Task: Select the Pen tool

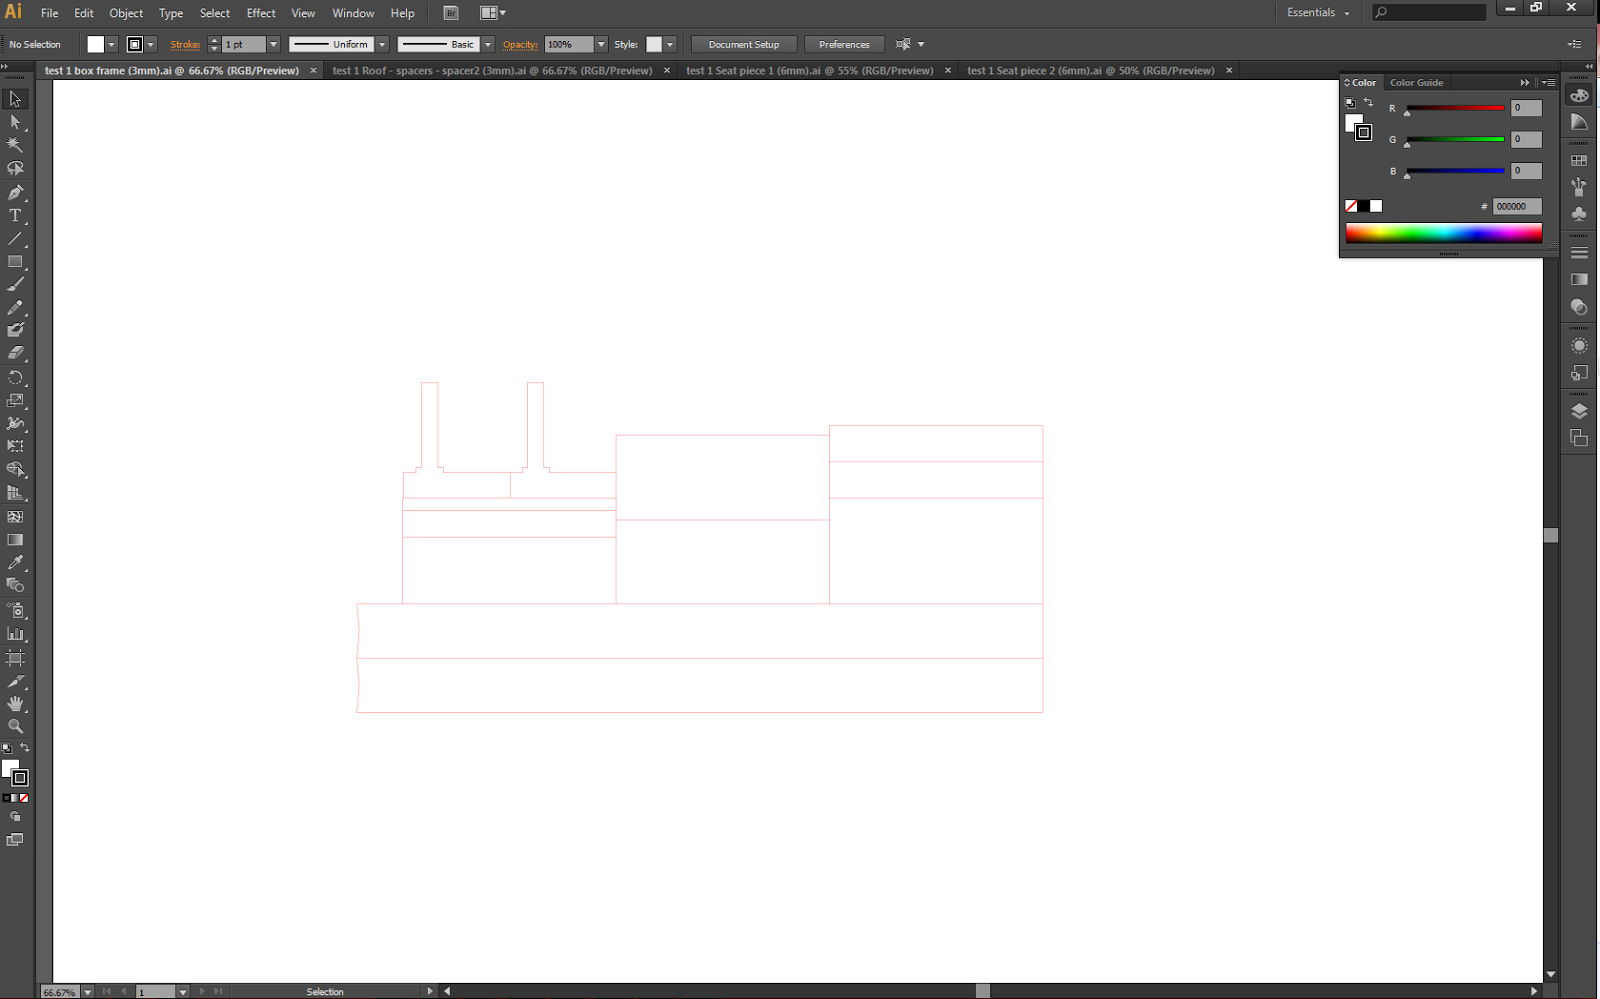Action: point(15,192)
